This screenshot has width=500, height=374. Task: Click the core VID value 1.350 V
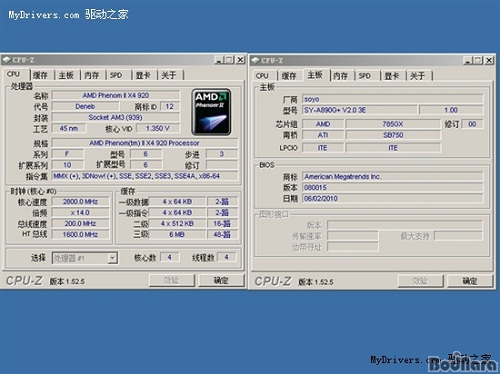(158, 128)
